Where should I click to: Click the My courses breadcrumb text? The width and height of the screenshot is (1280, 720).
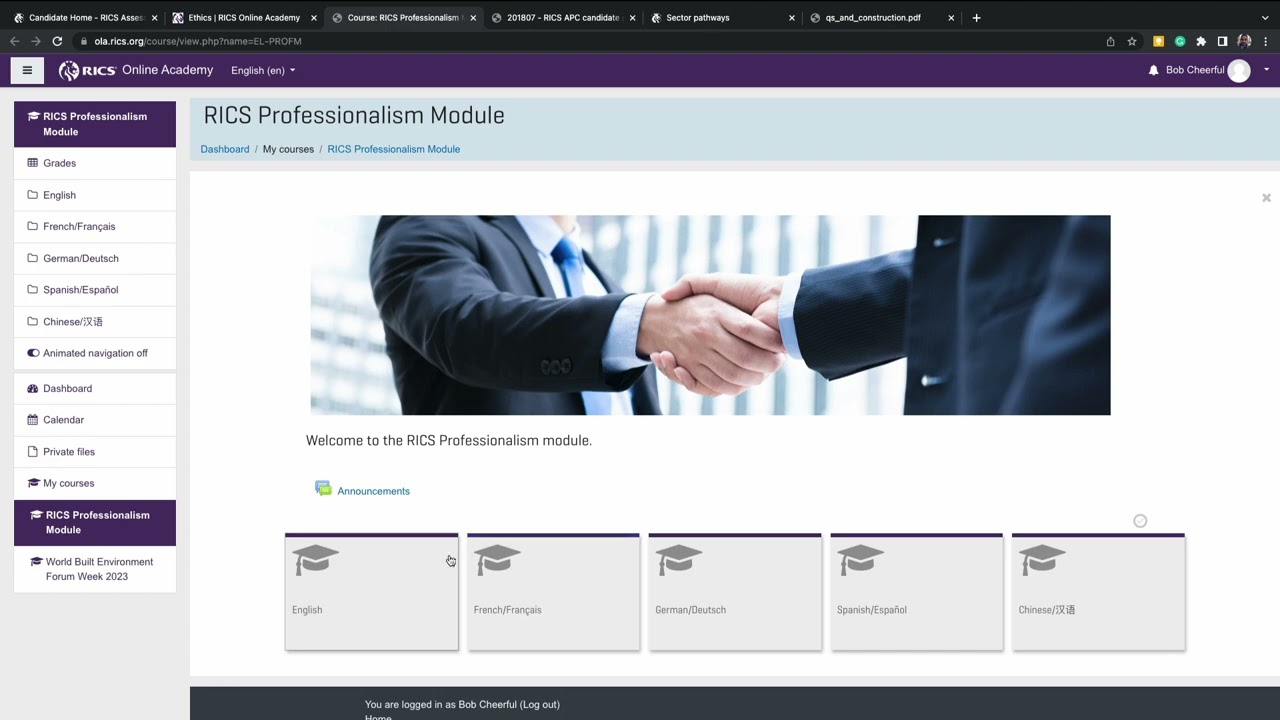point(288,149)
